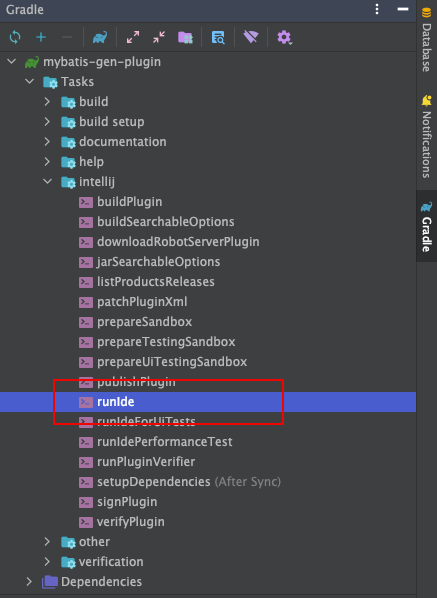
Task: Click the help folder icon
Action: click(x=69, y=162)
